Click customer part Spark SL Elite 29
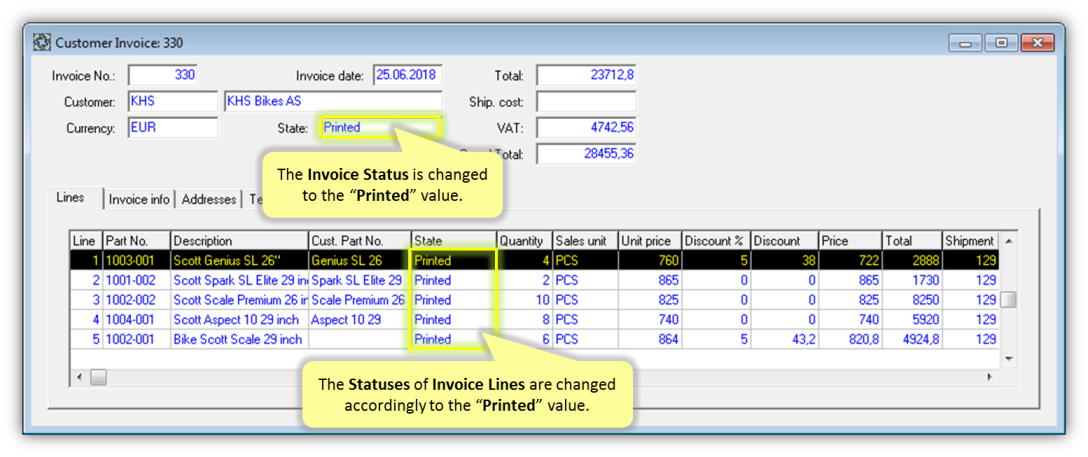Screen dimensions: 1088x457 point(360,280)
